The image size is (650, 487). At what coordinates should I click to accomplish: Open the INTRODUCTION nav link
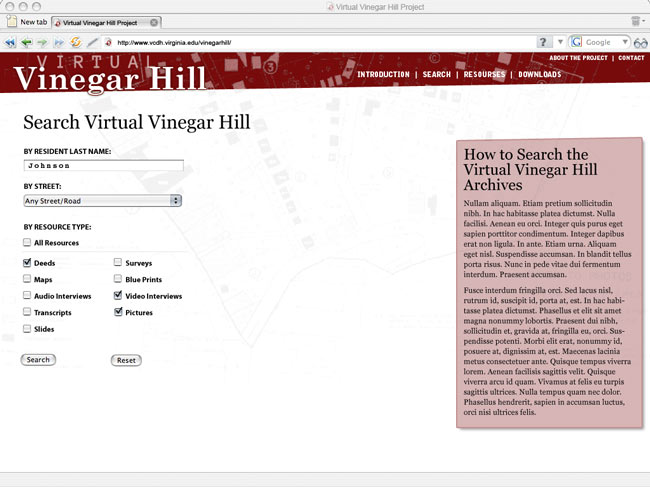point(383,74)
